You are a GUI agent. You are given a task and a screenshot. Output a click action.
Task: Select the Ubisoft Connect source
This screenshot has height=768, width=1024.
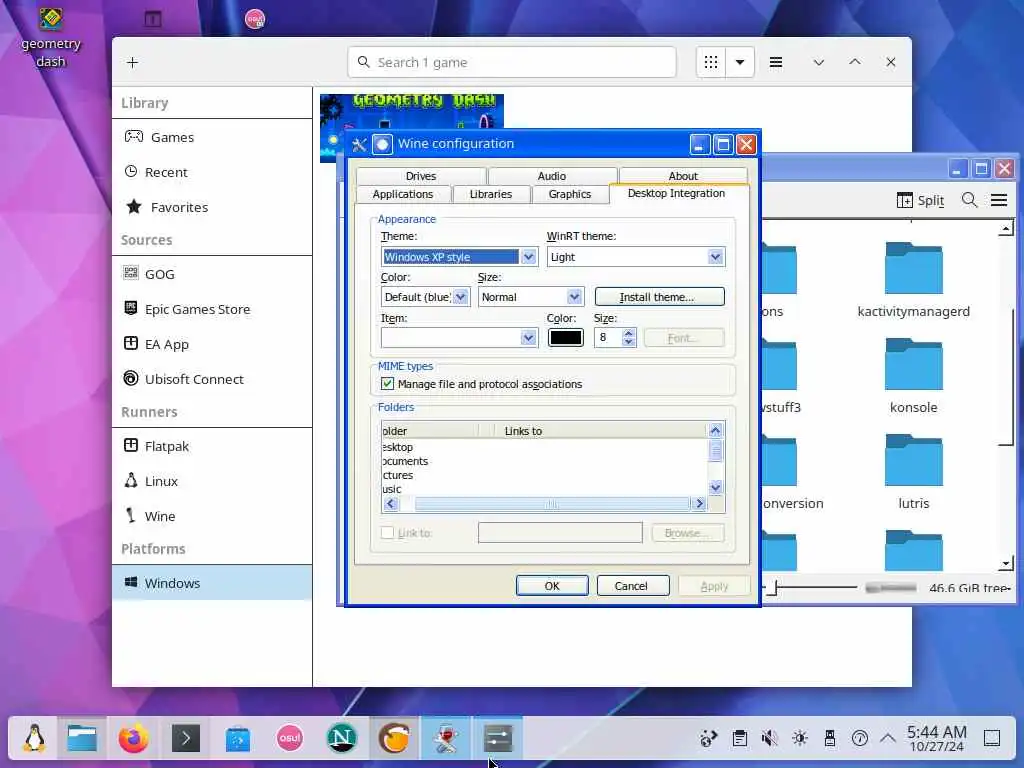point(212,379)
